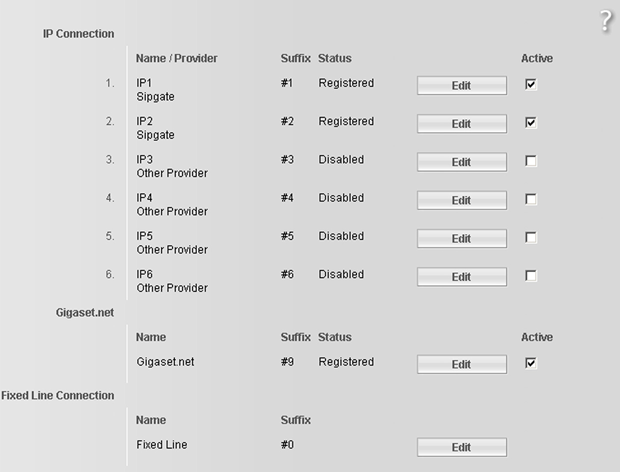Edit the IP2 Sipgate connection
Viewport: 620px width, 472px height.
coord(461,124)
